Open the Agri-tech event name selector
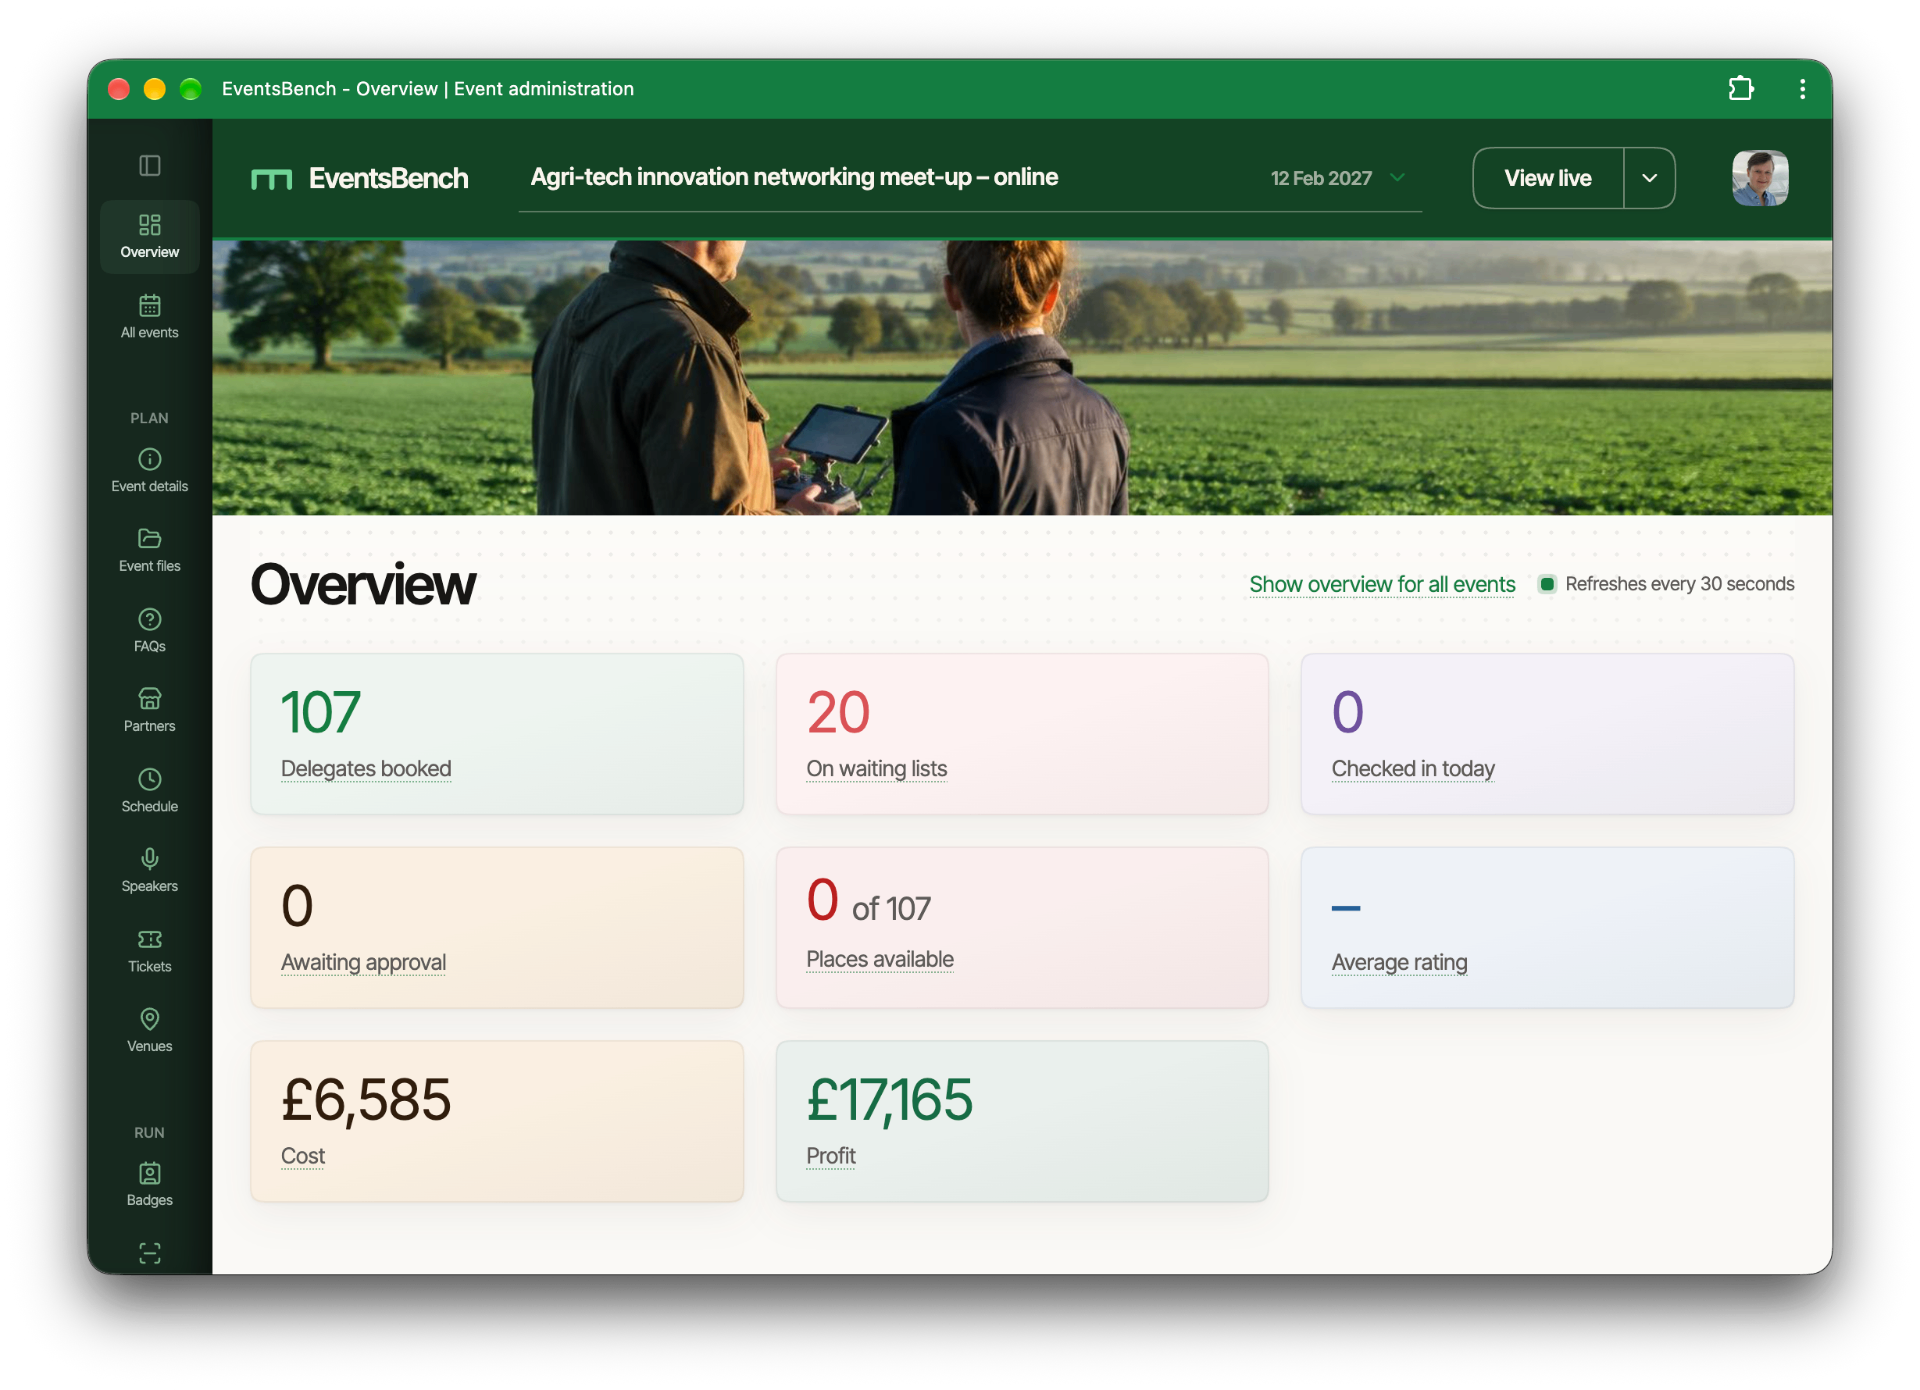Image resolution: width=1920 pixels, height=1390 pixels. click(x=970, y=178)
